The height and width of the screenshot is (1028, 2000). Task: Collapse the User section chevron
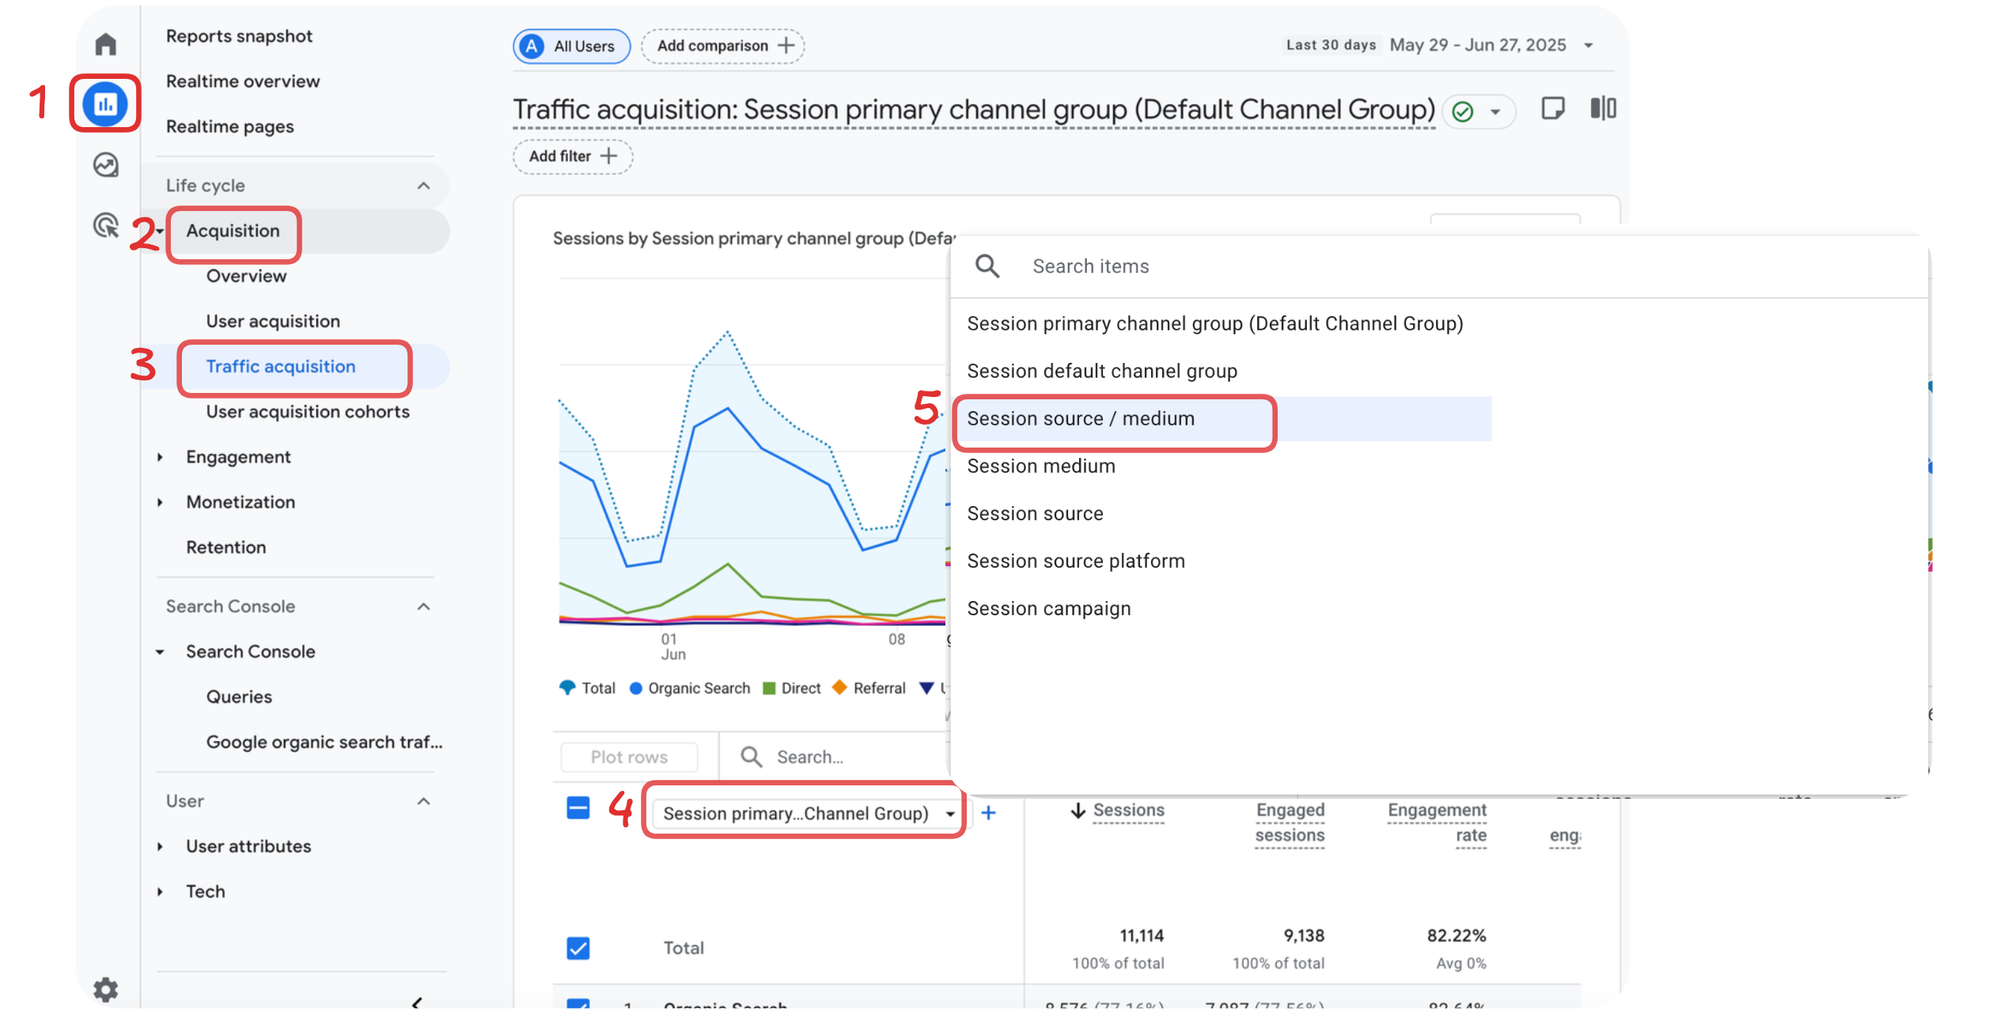pos(423,802)
